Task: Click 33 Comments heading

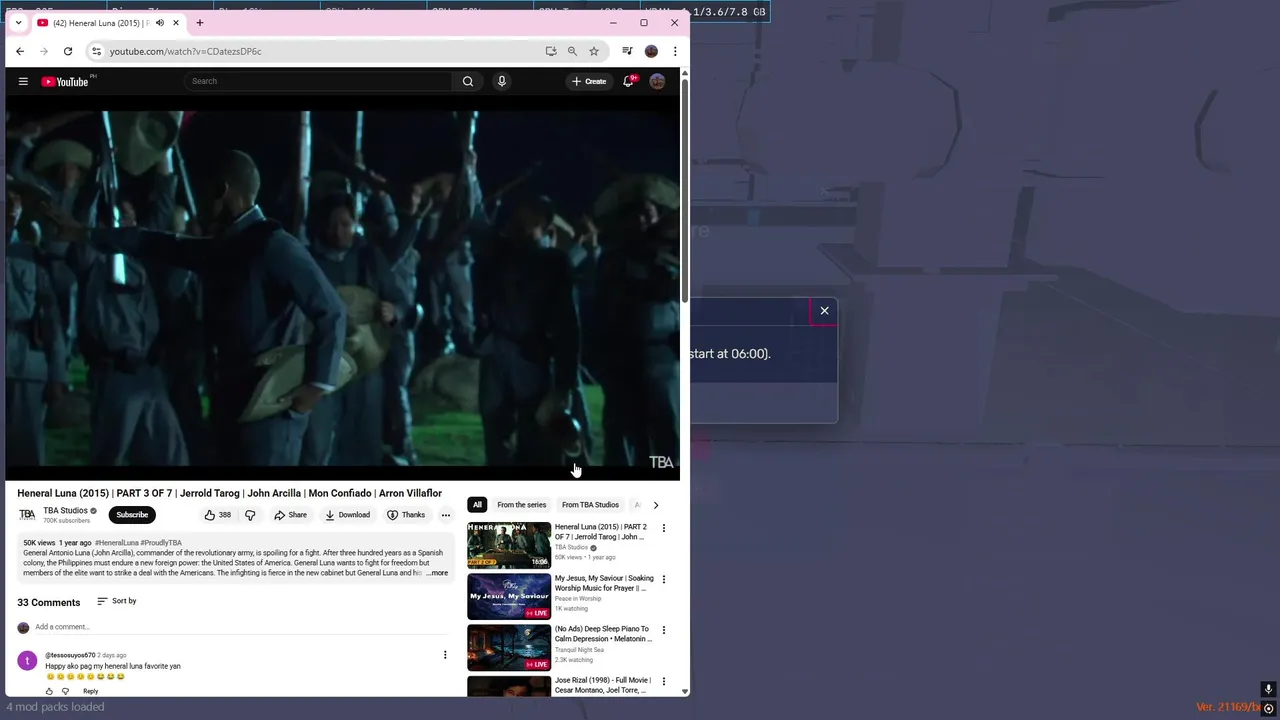Action: (x=48, y=602)
